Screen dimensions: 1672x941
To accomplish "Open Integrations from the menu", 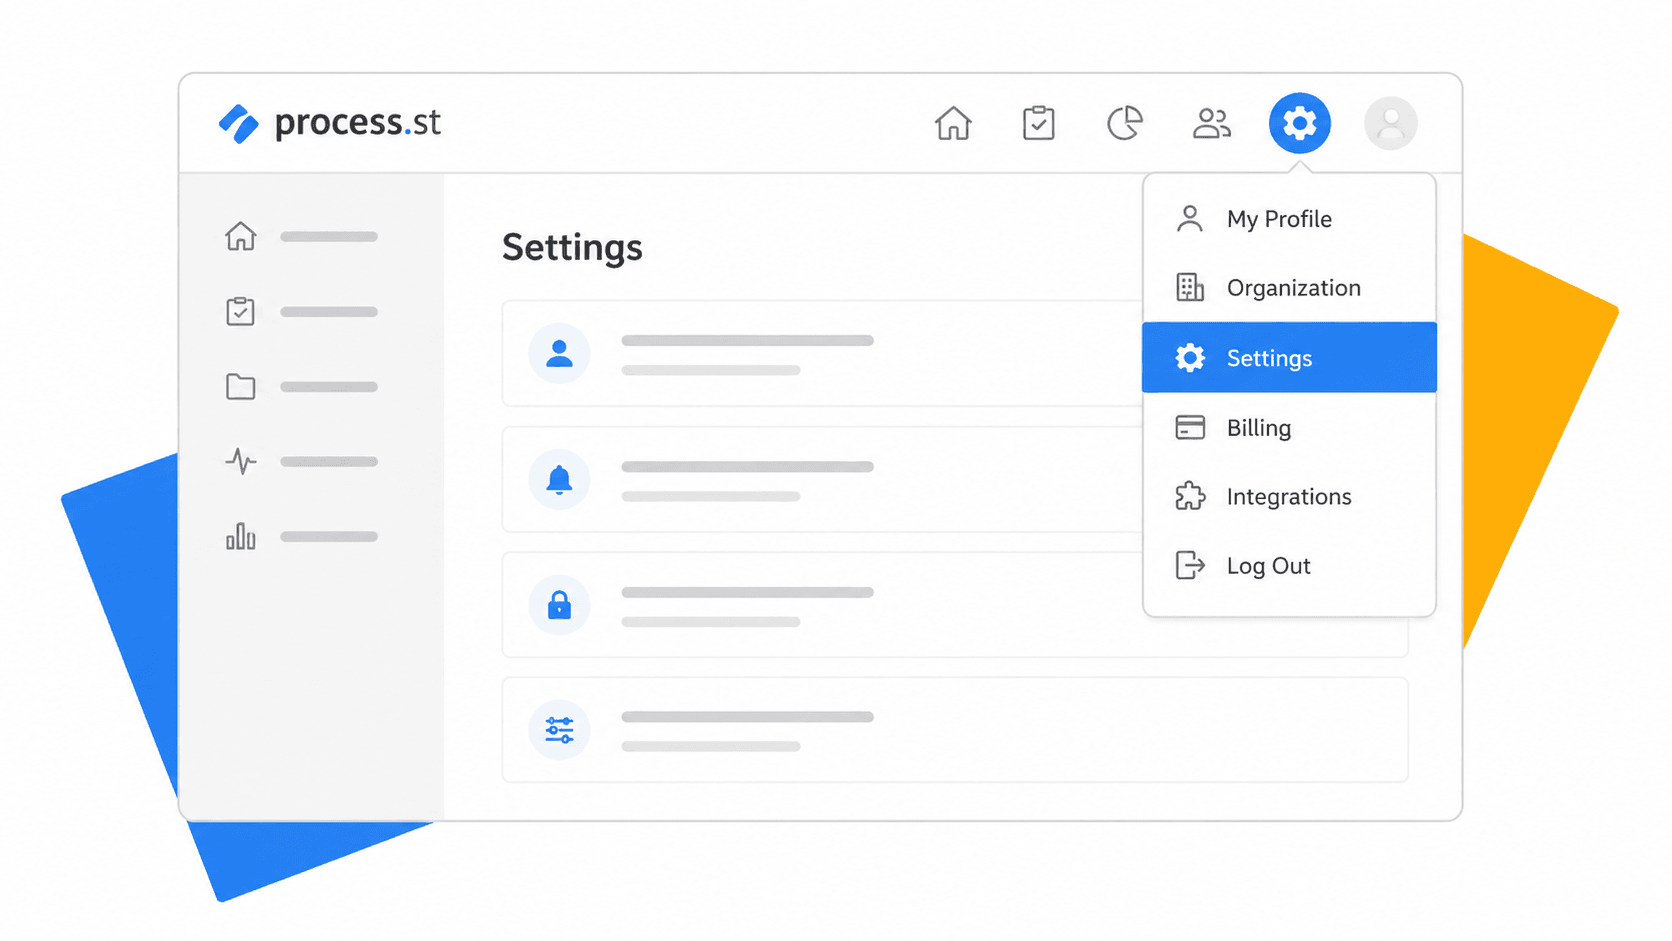I will tap(1288, 496).
